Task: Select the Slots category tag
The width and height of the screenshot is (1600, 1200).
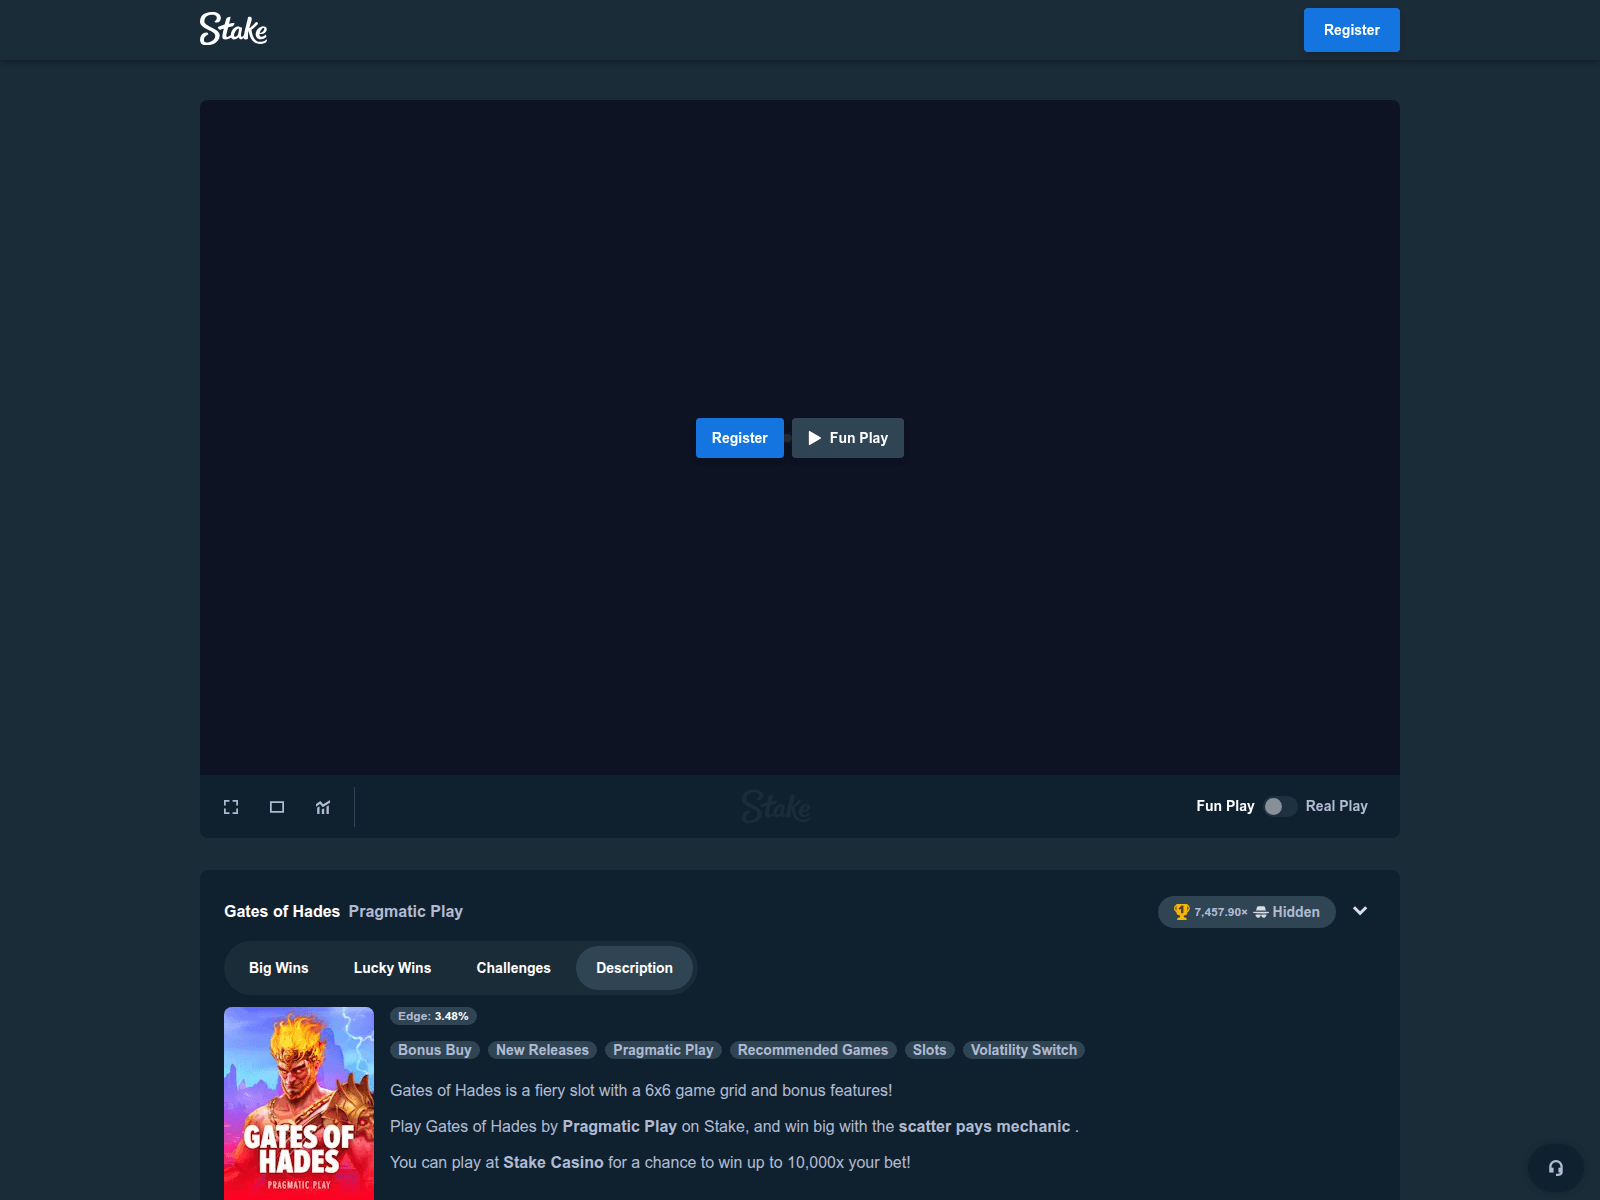Action: click(929, 1050)
